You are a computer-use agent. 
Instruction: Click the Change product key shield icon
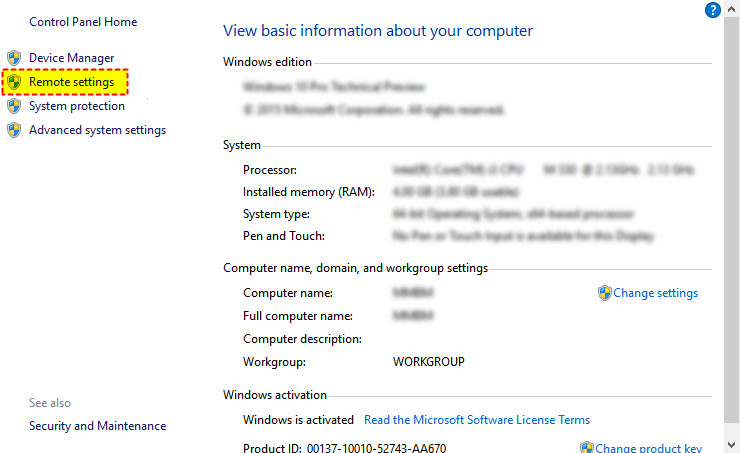[x=587, y=447]
